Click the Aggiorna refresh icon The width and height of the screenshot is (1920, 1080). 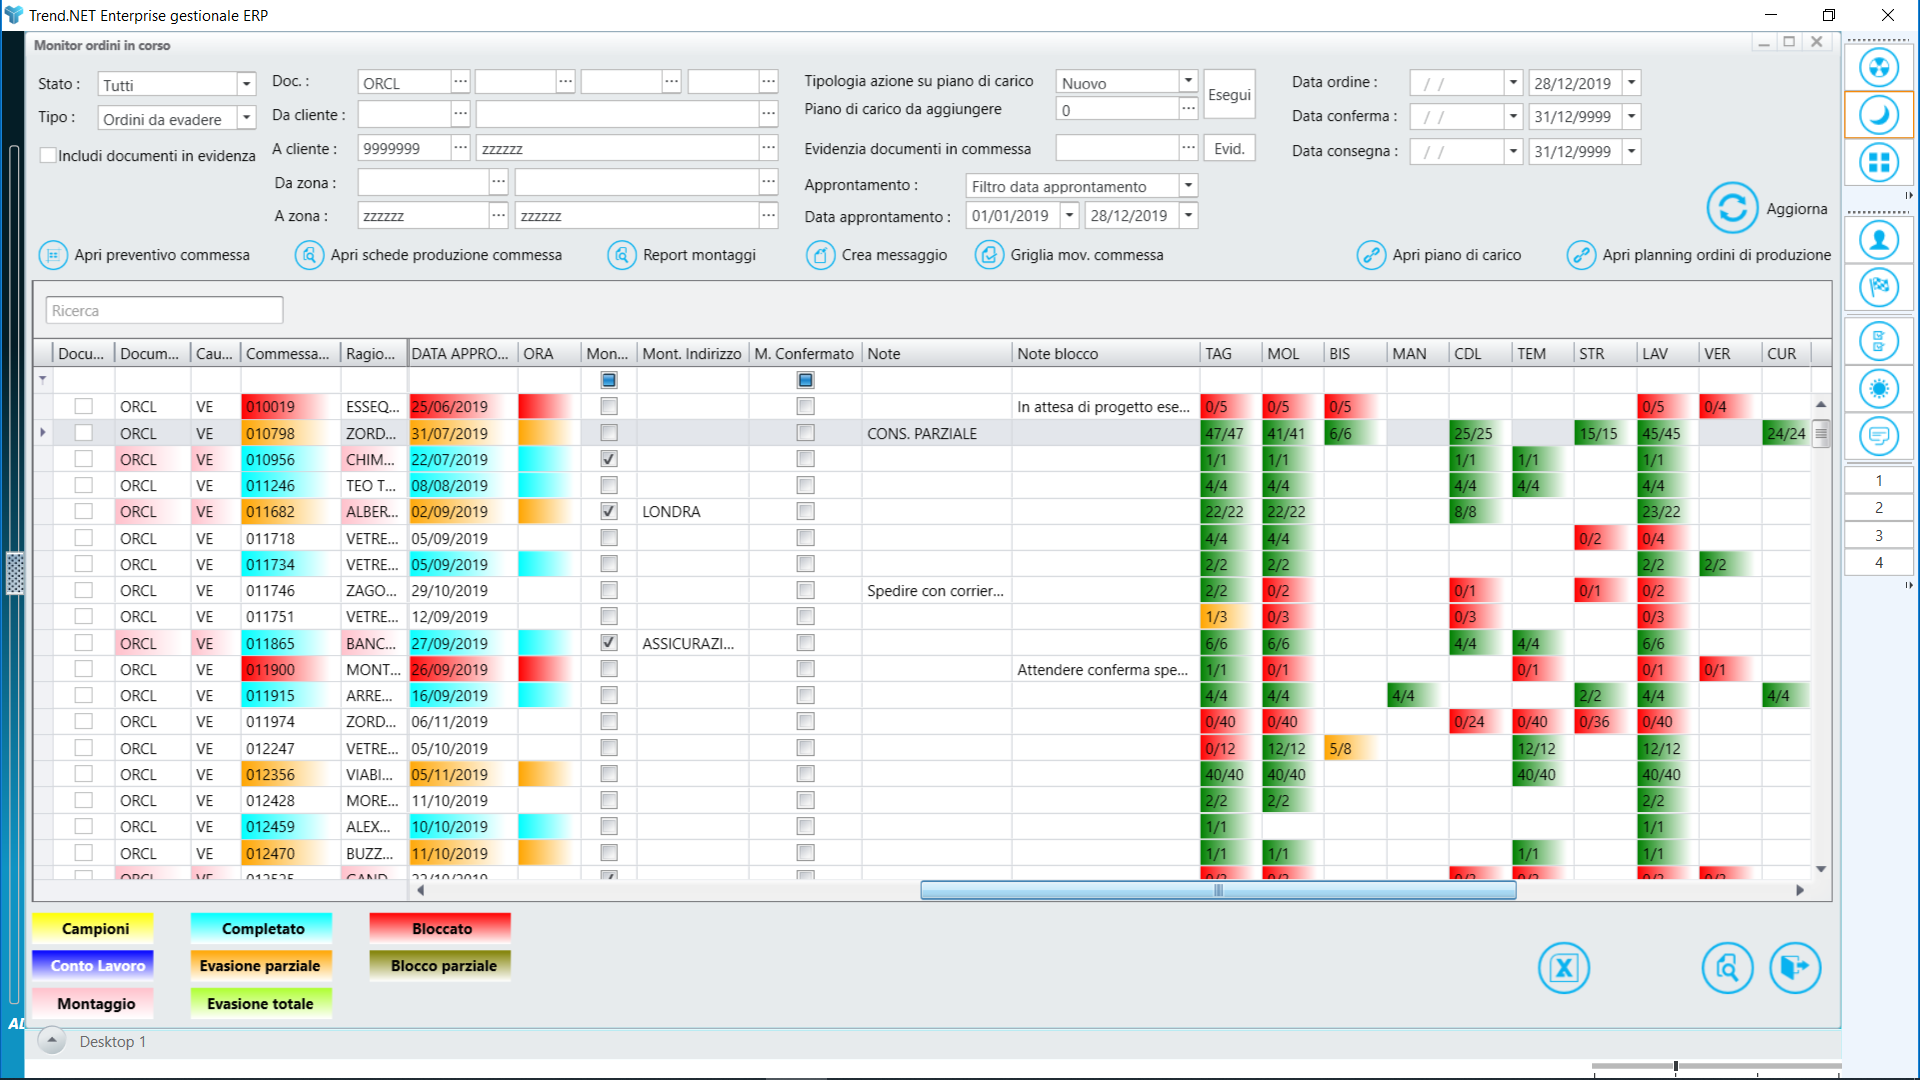[1731, 208]
